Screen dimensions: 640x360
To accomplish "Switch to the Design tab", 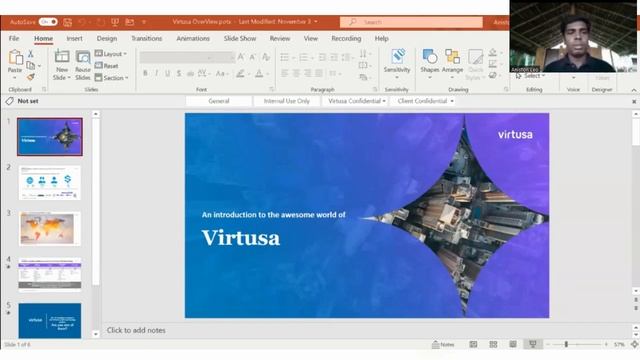I will [x=107, y=38].
